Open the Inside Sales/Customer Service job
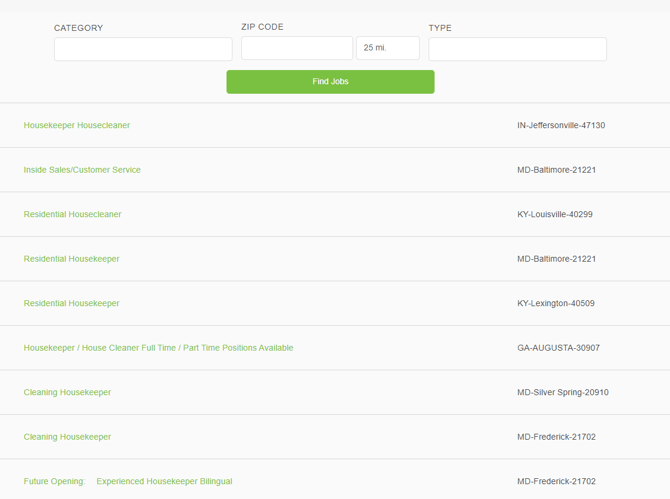Image resolution: width=670 pixels, height=499 pixels. pyautogui.click(x=82, y=170)
